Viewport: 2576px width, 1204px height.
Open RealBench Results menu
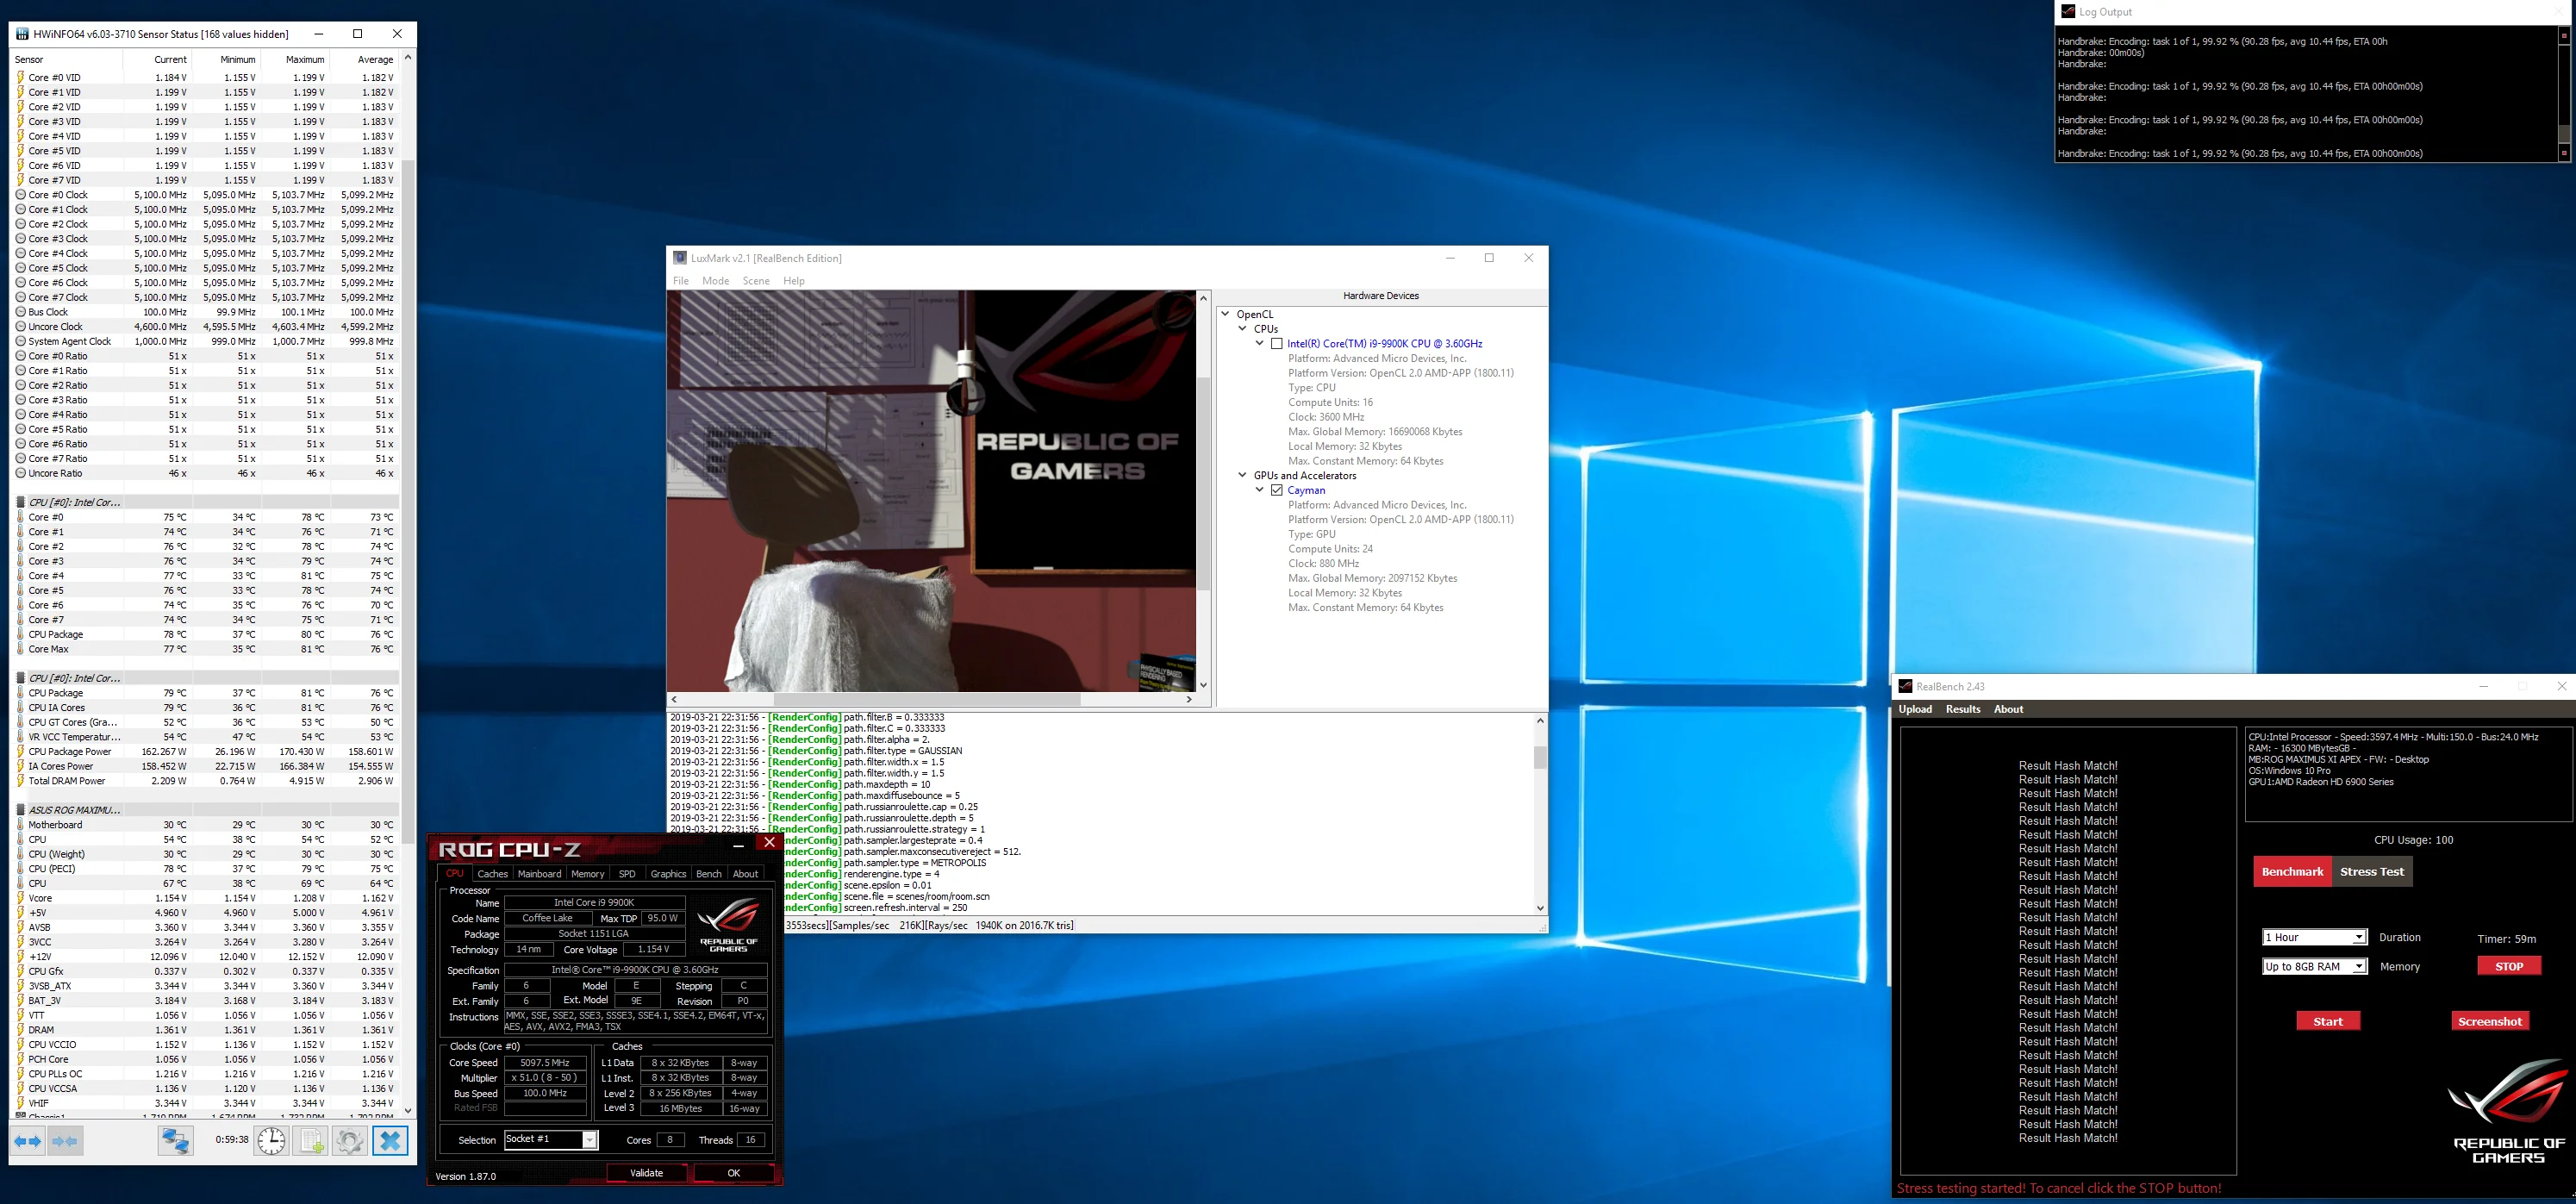click(1962, 709)
